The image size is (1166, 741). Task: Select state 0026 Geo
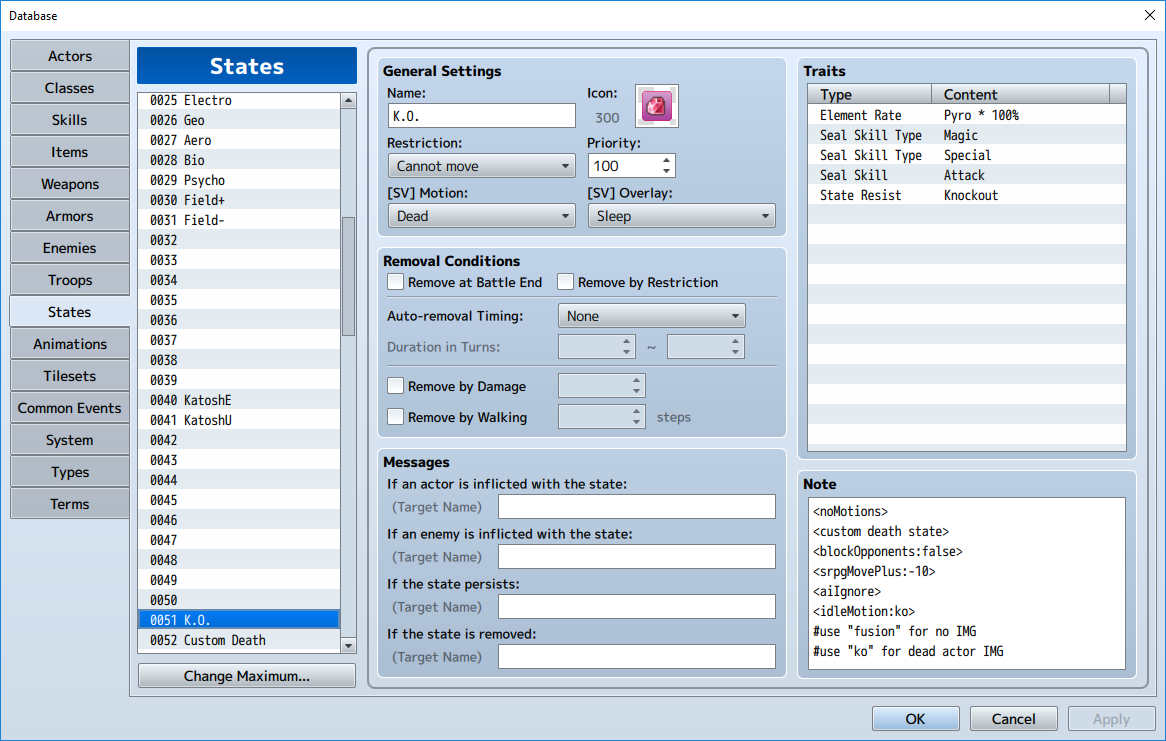239,121
